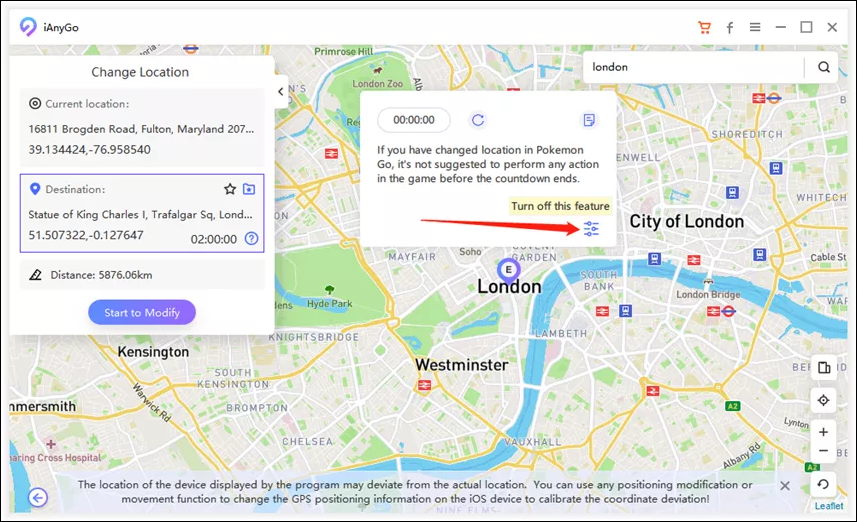Add destination to favorites star
This screenshot has width=857, height=522.
(230, 189)
